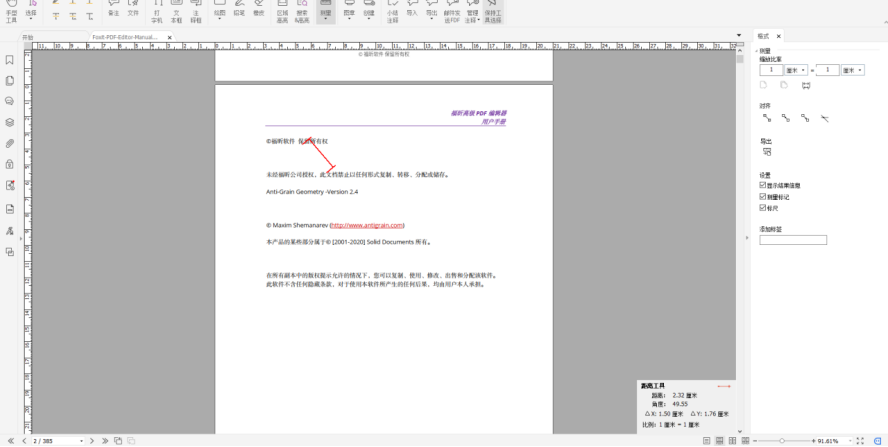Viewport: 888px width, 447px height.
Task: Uncheck 显示结果信息 show result info
Action: pos(763,185)
